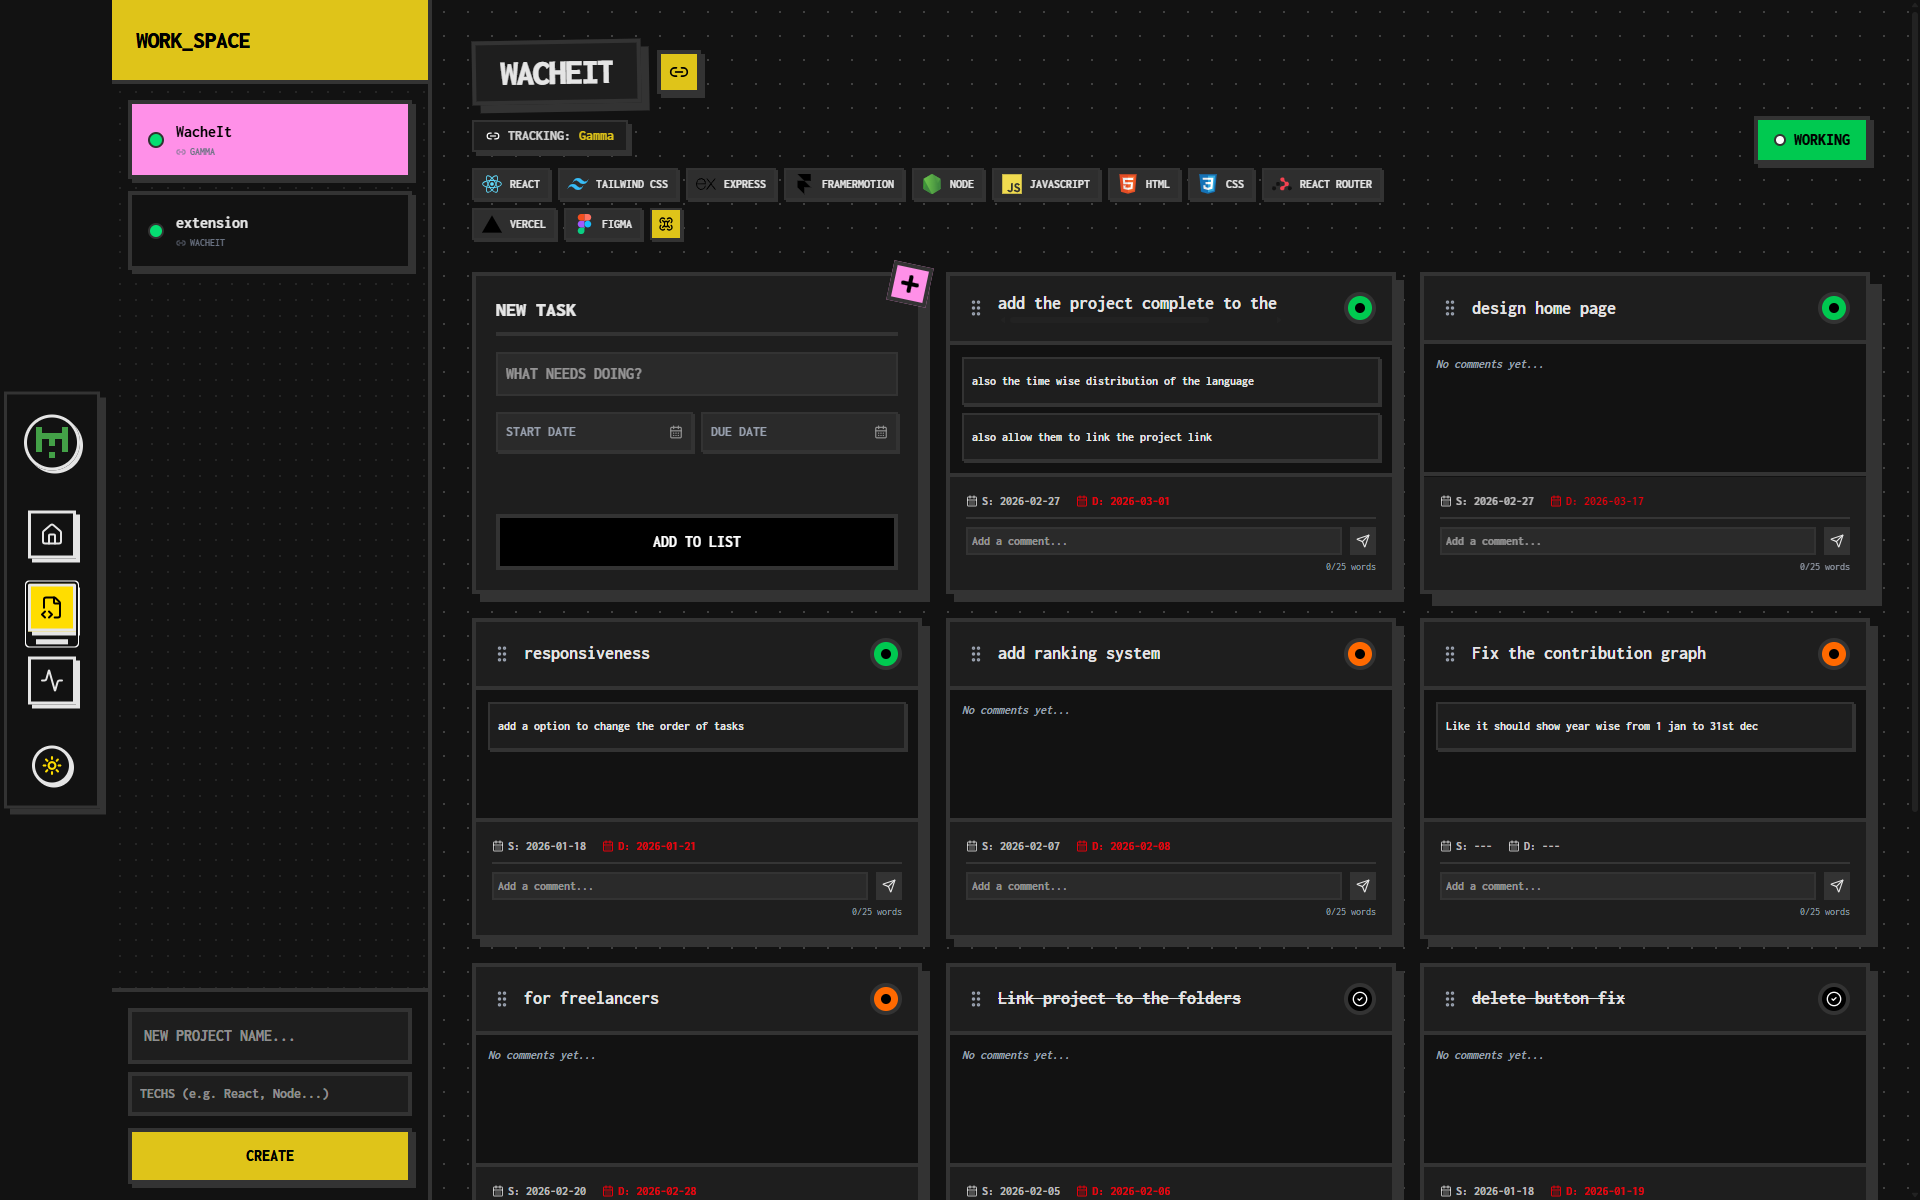Focus the TECHS input field
1920x1200 pixels.
[x=270, y=1094]
